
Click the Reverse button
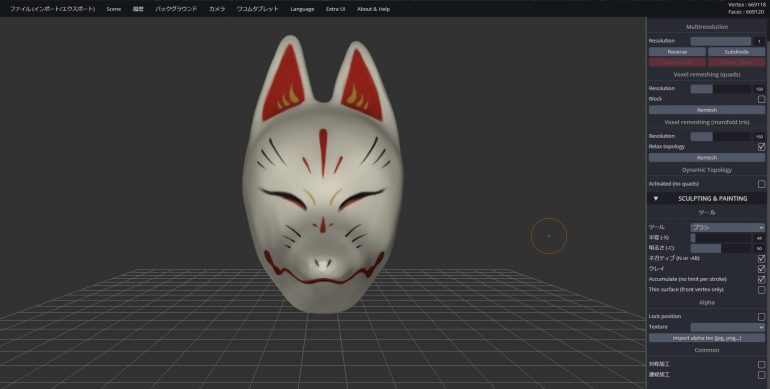tap(677, 52)
